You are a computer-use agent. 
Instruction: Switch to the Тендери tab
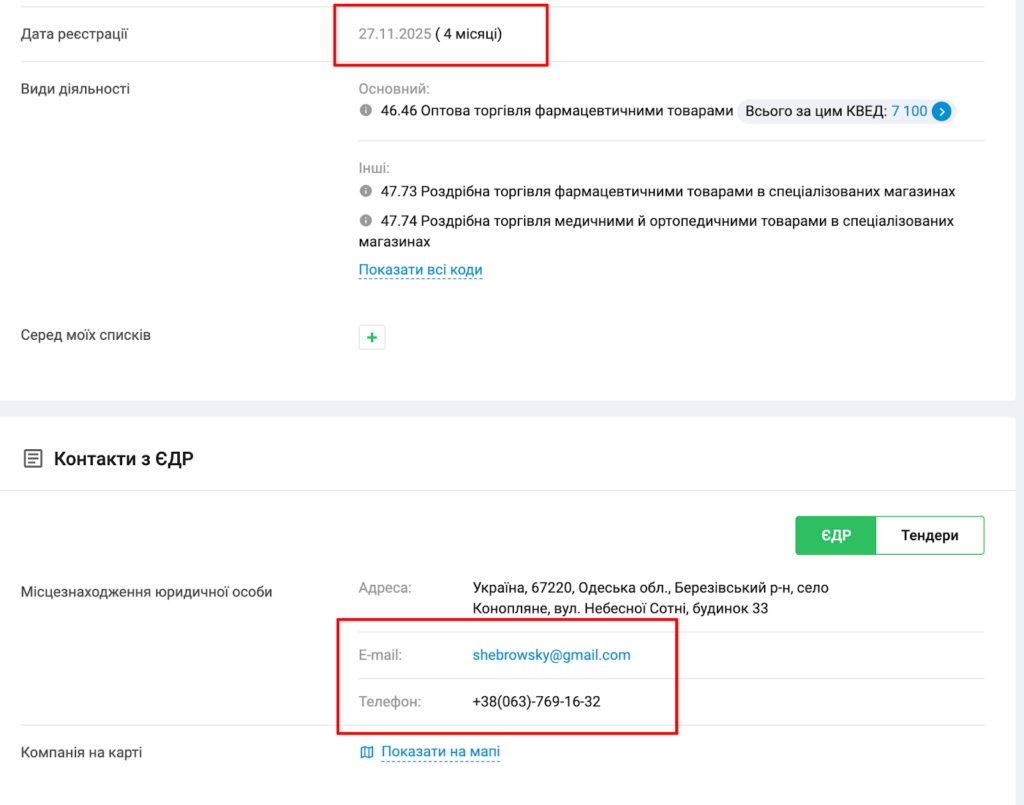929,535
